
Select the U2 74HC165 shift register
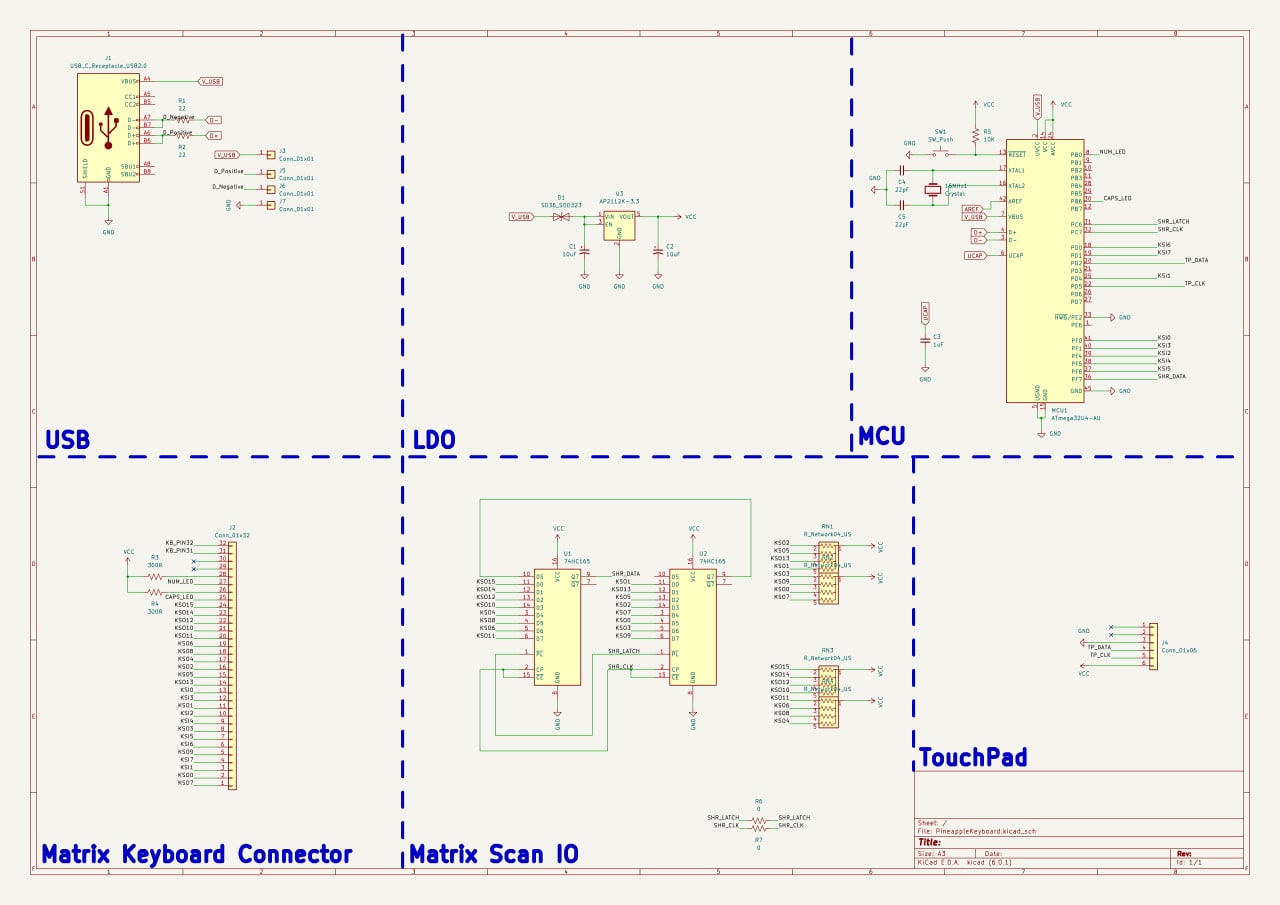click(692, 626)
